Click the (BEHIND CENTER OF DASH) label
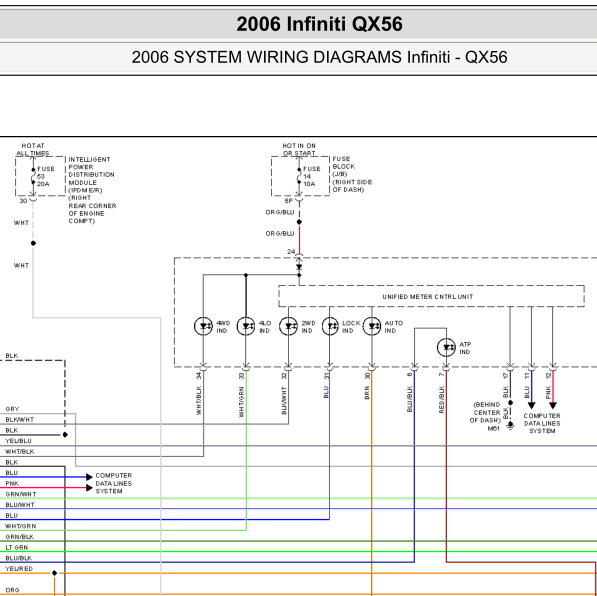This screenshot has height=596, width=597. click(x=485, y=412)
